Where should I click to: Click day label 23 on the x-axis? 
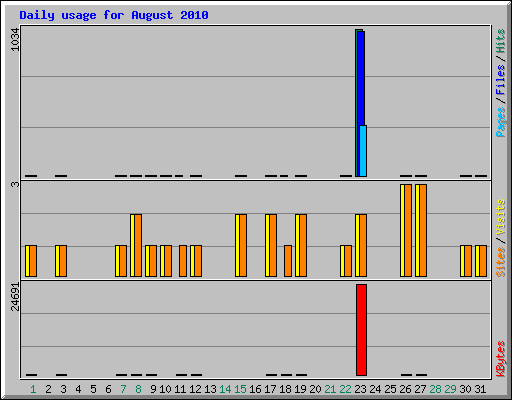(360, 389)
